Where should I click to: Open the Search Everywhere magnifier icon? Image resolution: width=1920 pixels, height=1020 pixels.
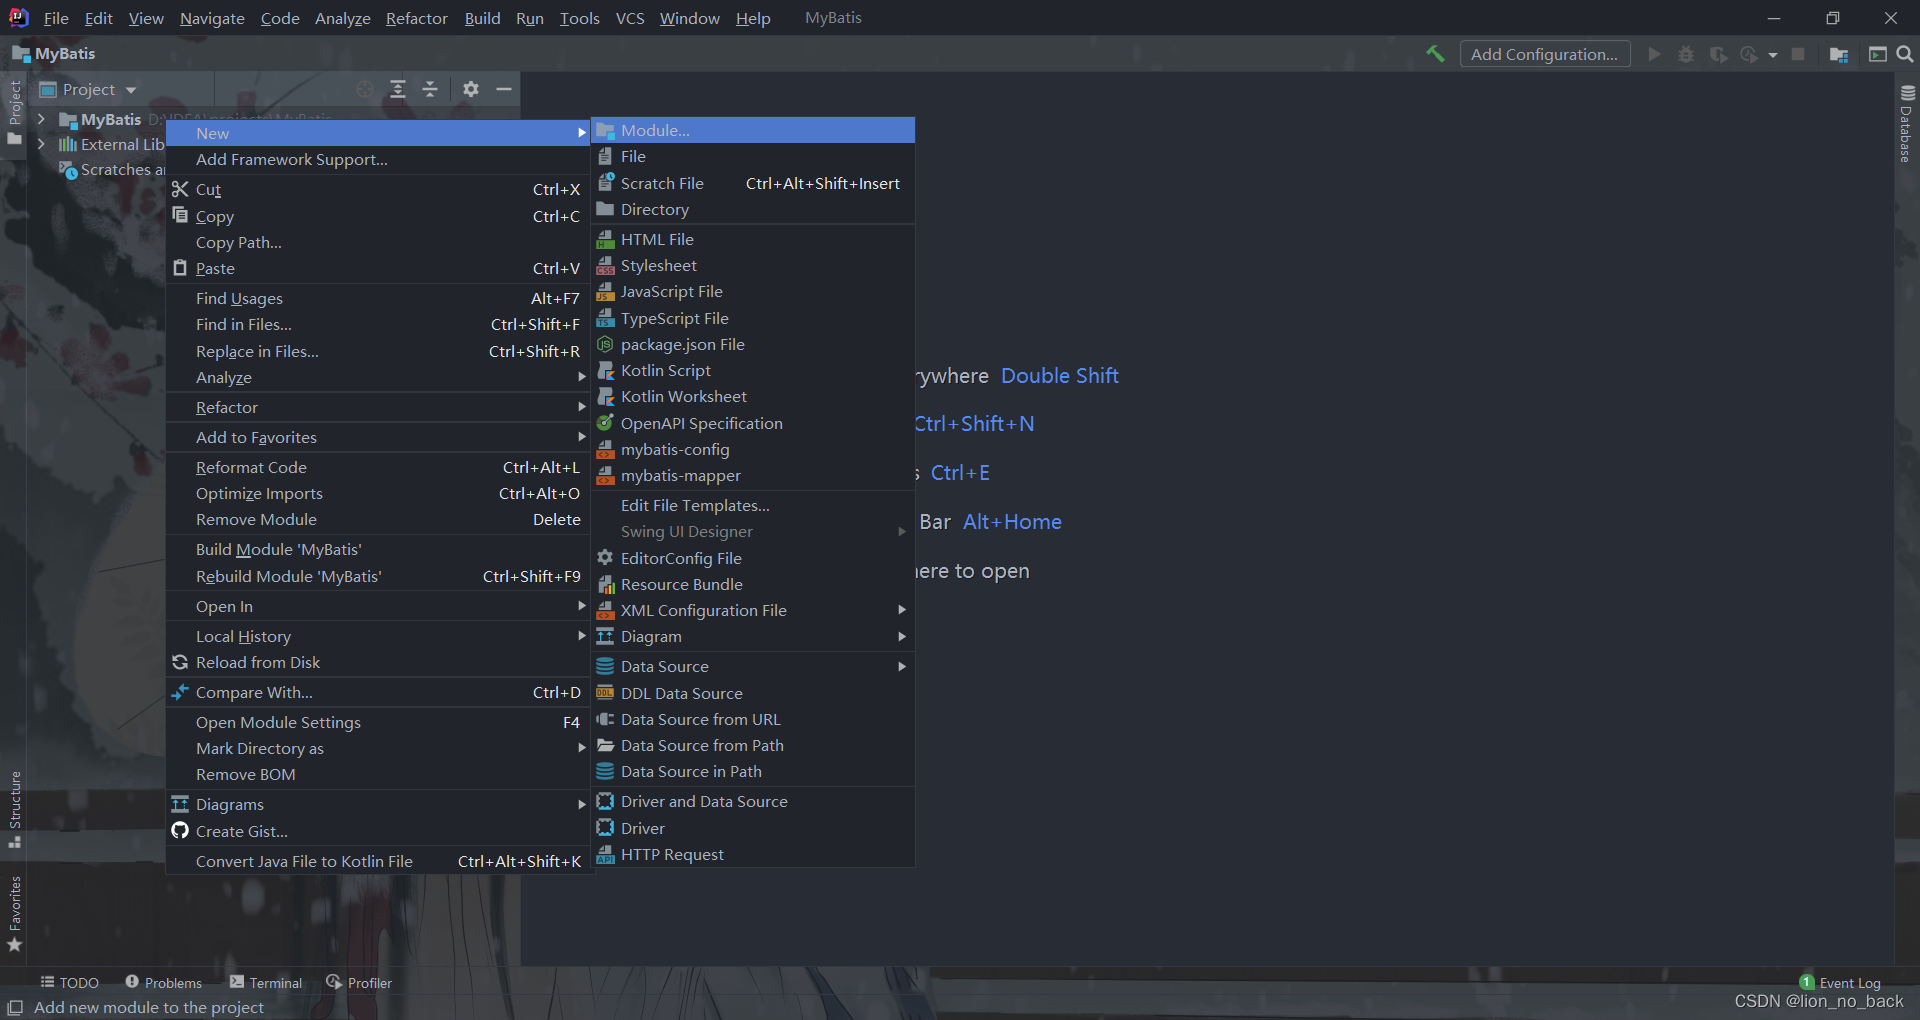(1905, 54)
